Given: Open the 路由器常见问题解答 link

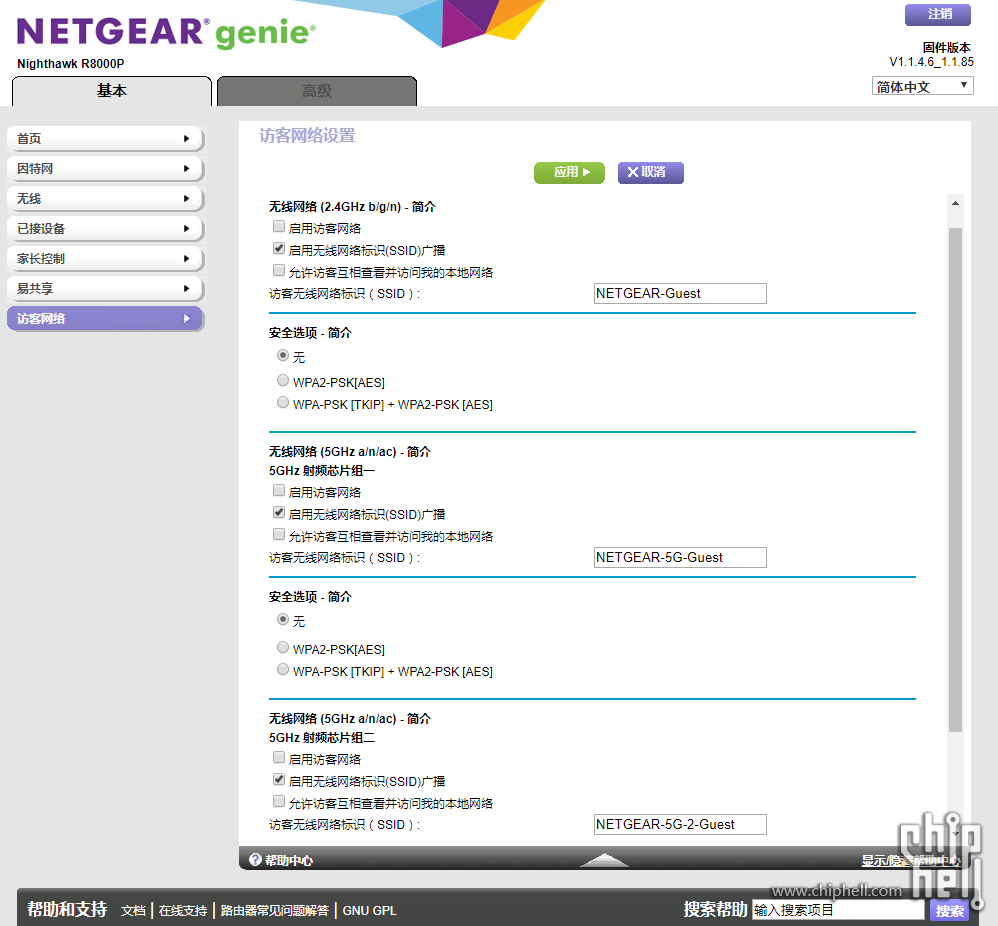Looking at the screenshot, I should (x=275, y=911).
